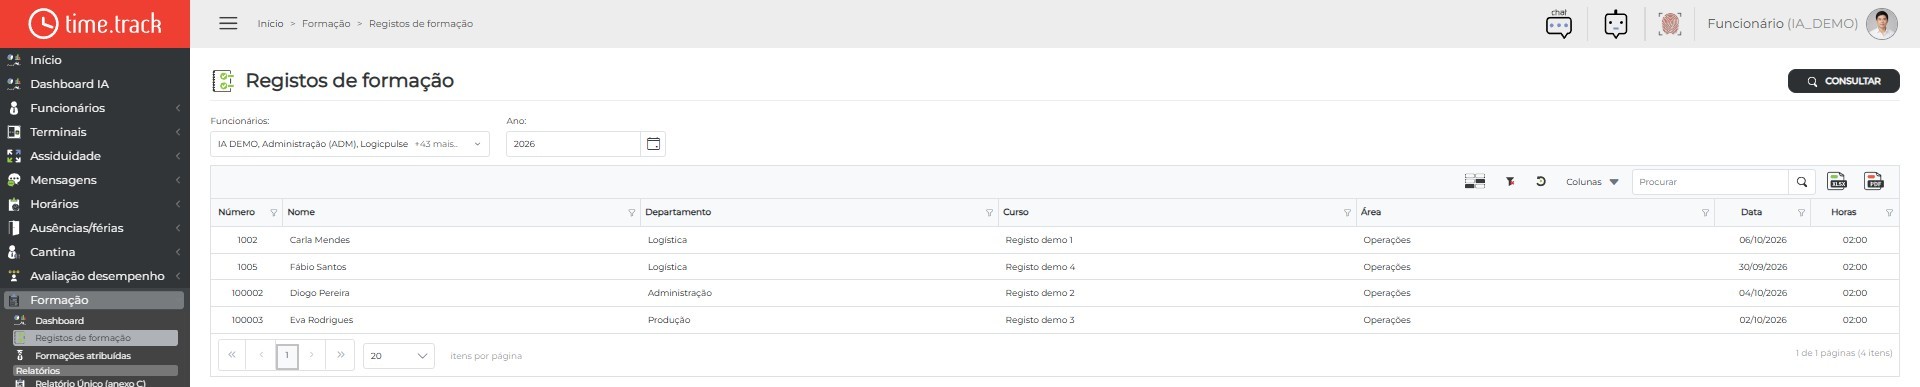Click the reset refresh grid icon
The width and height of the screenshot is (1920, 387).
(x=1541, y=181)
